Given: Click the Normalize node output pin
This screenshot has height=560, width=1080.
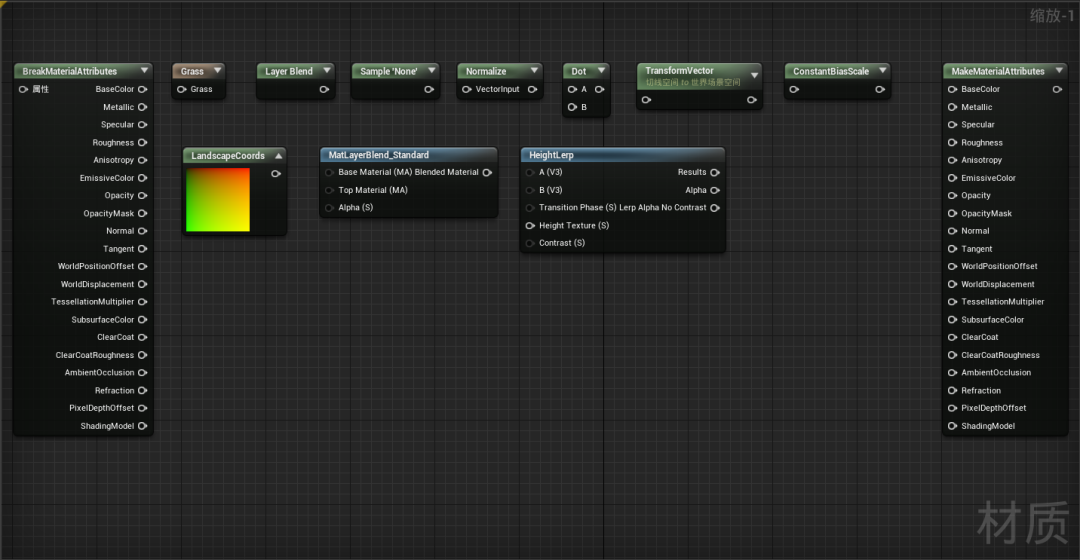Looking at the screenshot, I should (532, 89).
